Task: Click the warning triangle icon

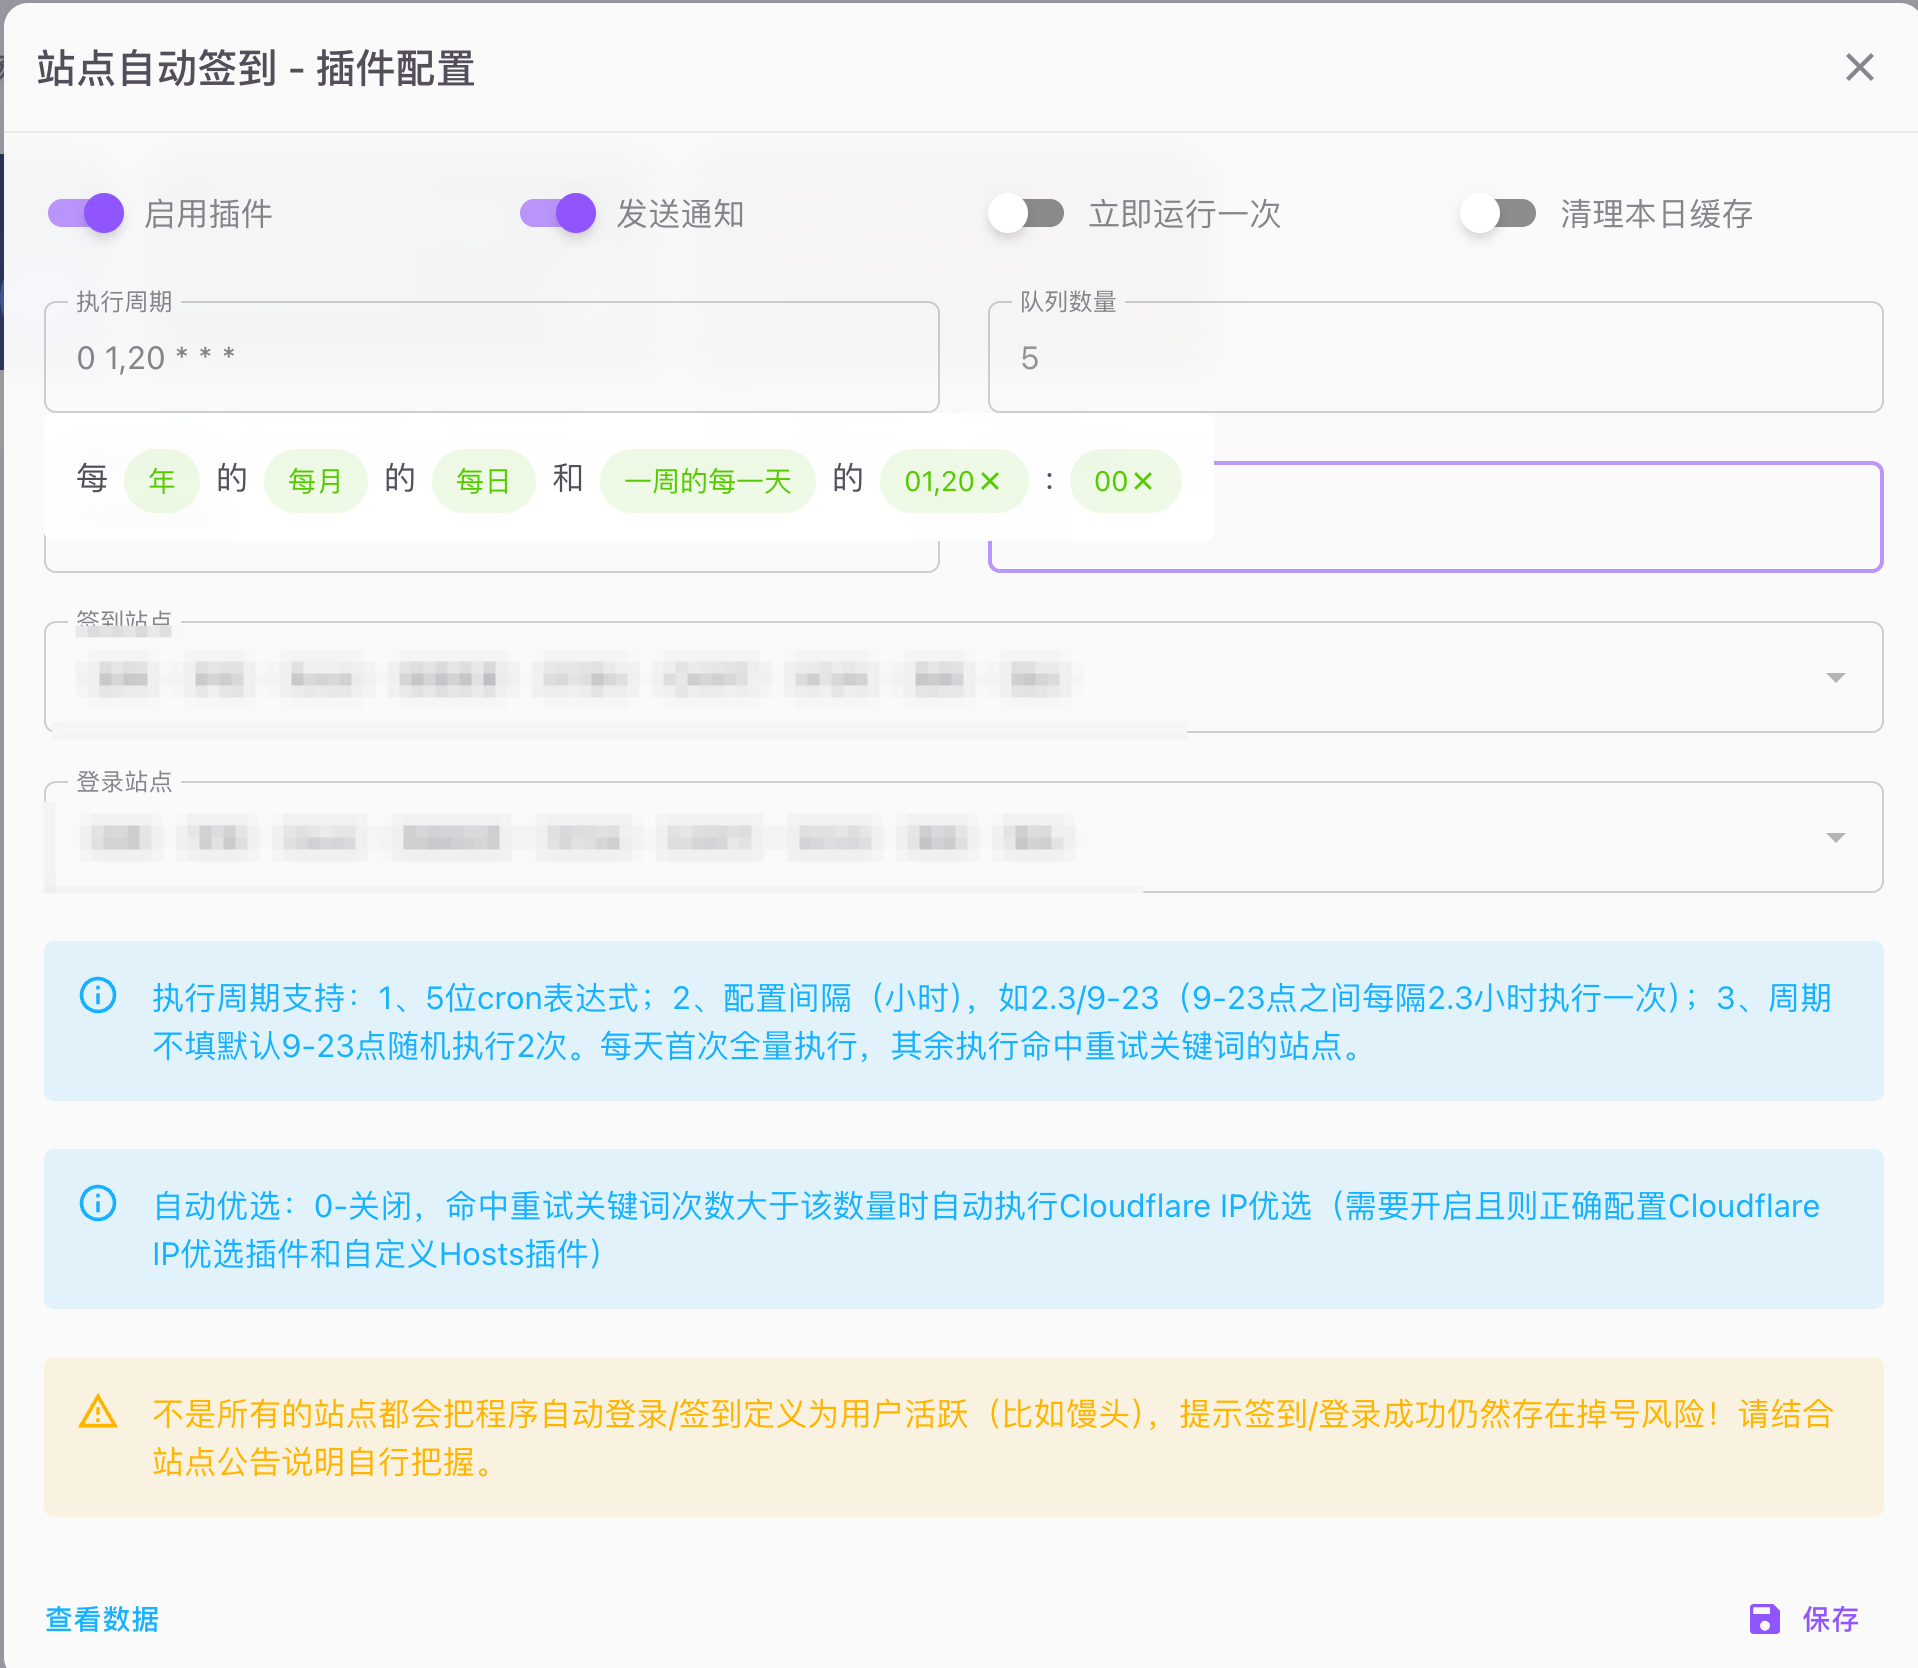Action: click(x=98, y=1412)
